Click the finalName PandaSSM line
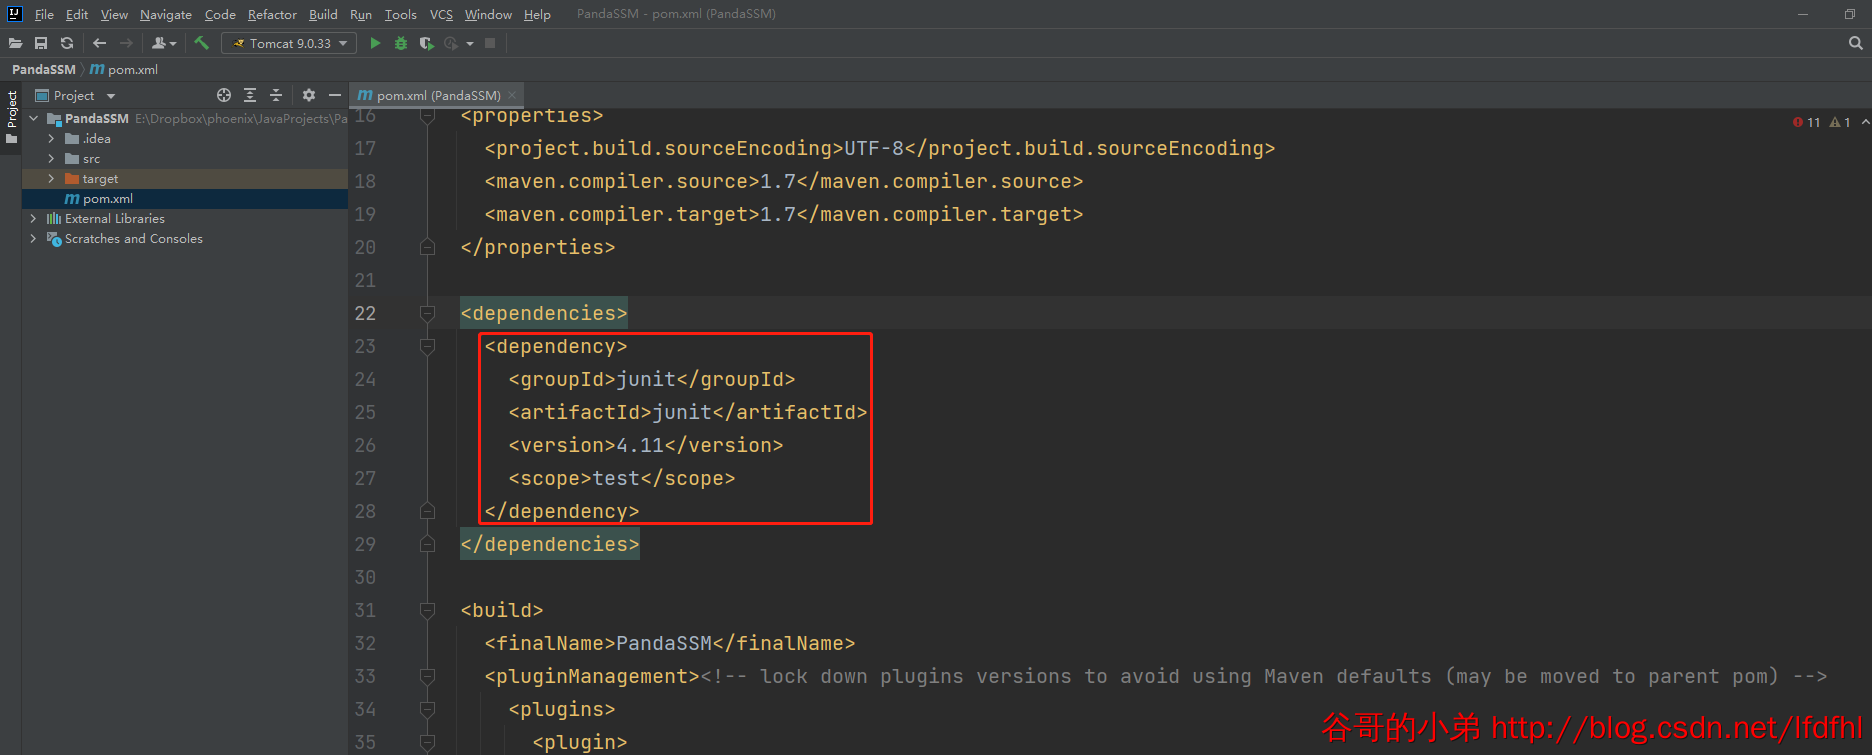This screenshot has height=755, width=1872. pos(670,643)
